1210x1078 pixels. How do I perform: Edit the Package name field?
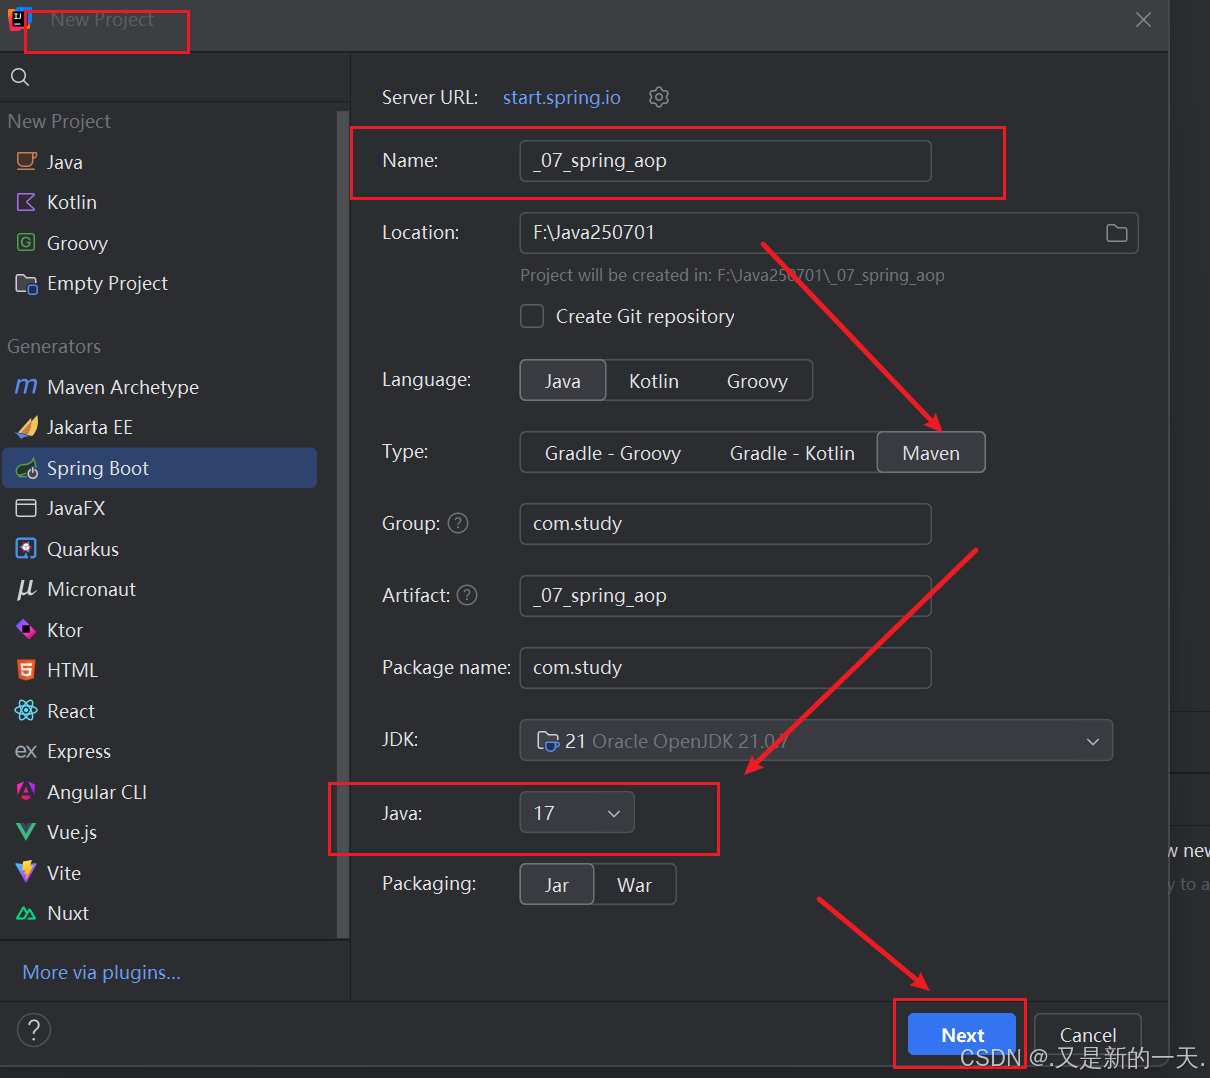click(x=726, y=668)
